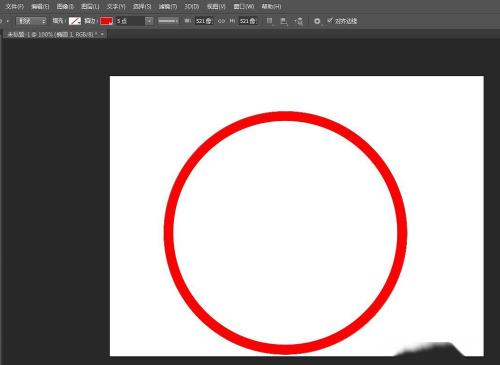Viewport: 500px width, 365px height.
Task: Expand the stroke width dropdown arrow
Action: (x=149, y=21)
